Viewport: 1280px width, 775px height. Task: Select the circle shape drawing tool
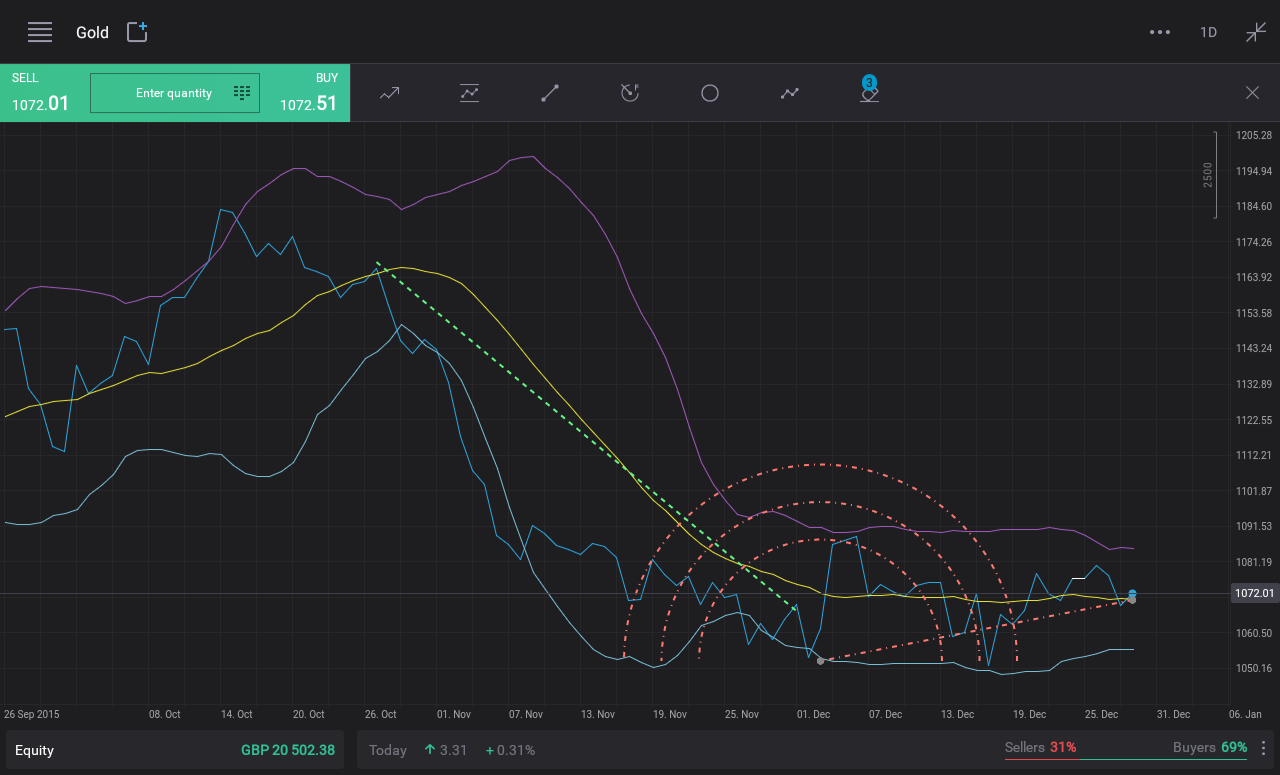coord(710,93)
